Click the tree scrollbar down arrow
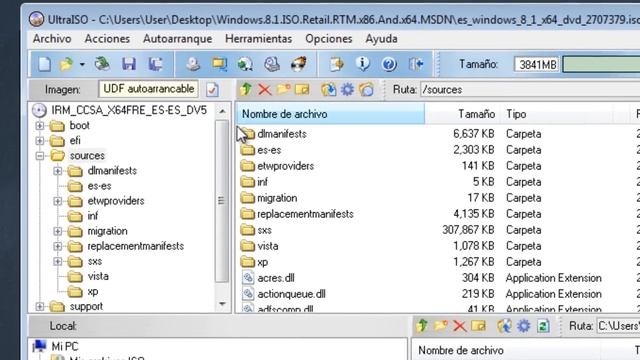The height and width of the screenshot is (360, 640). pos(222,304)
